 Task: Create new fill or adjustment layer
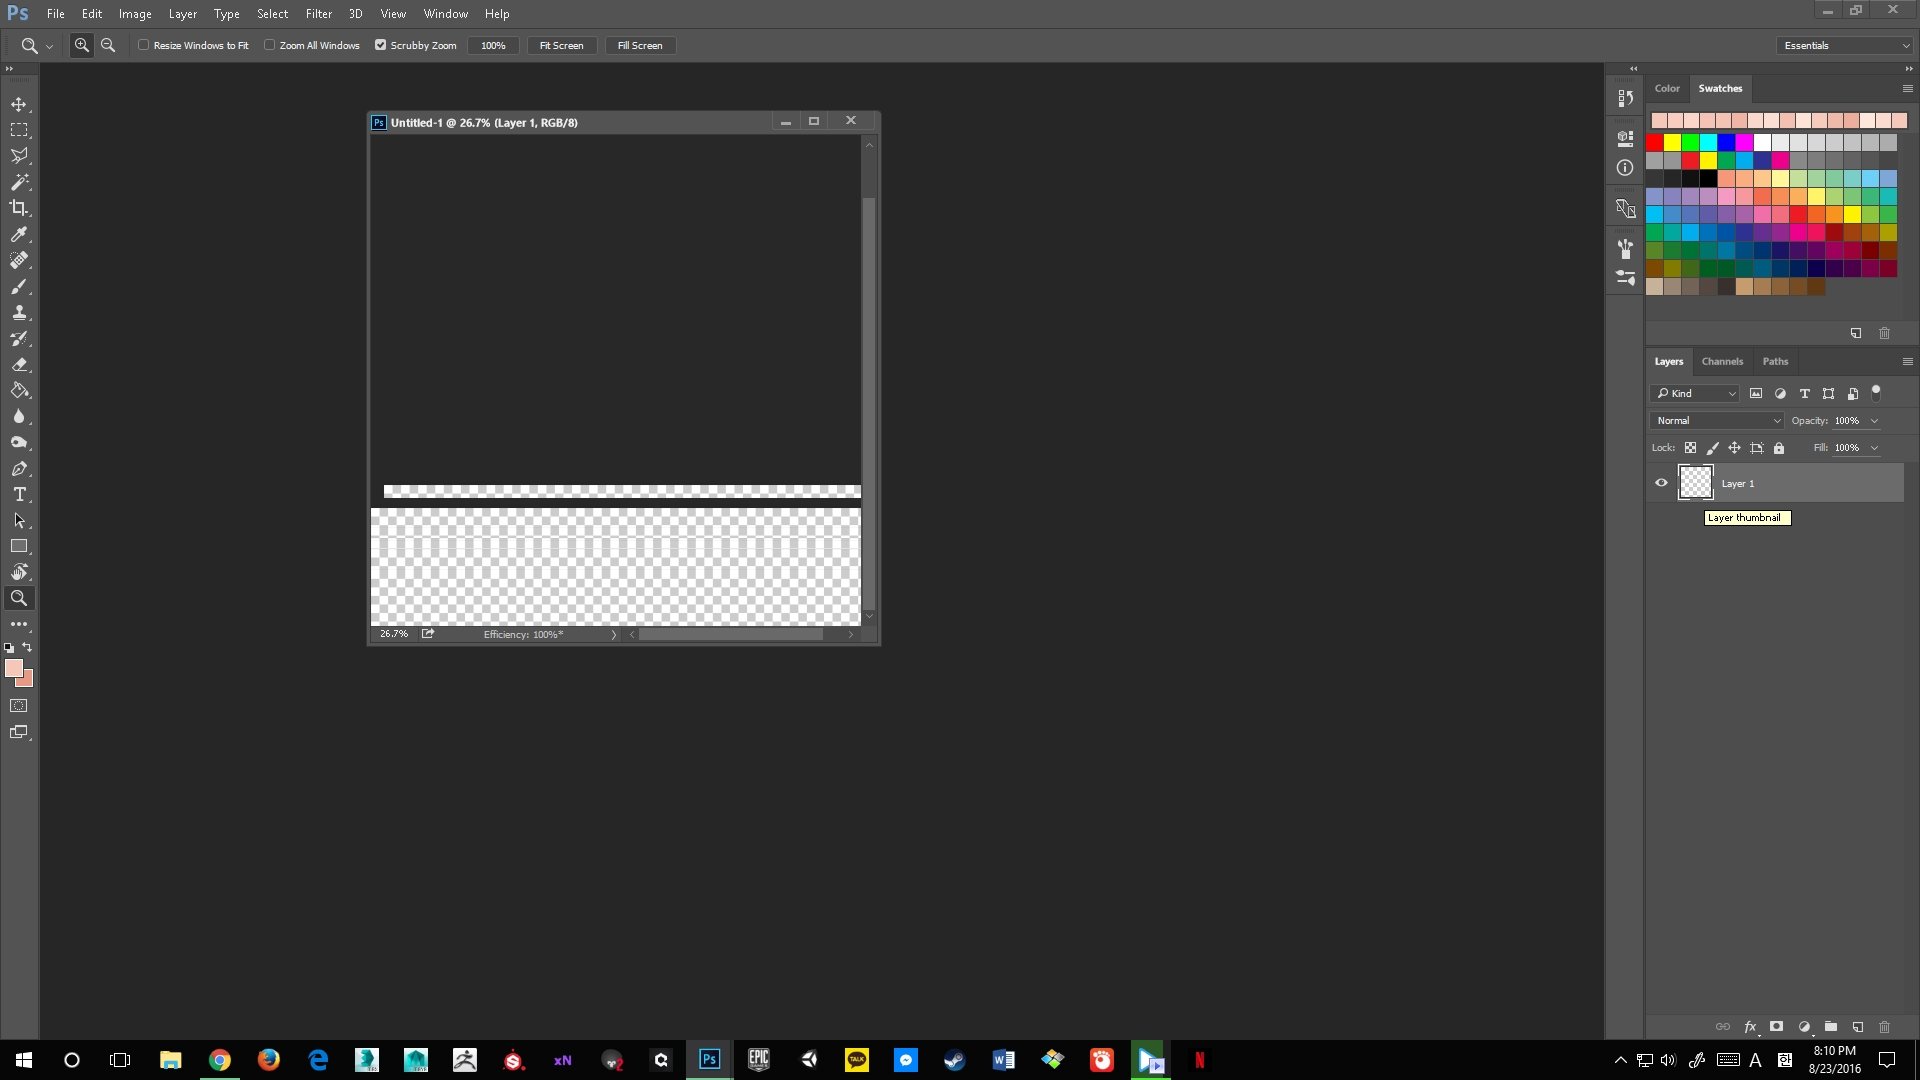[x=1804, y=1027]
